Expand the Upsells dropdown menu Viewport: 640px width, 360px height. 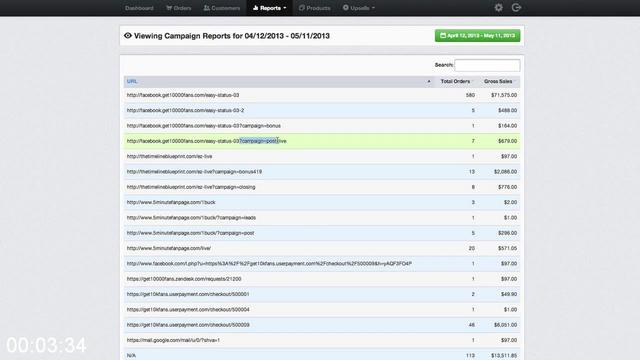[x=359, y=8]
